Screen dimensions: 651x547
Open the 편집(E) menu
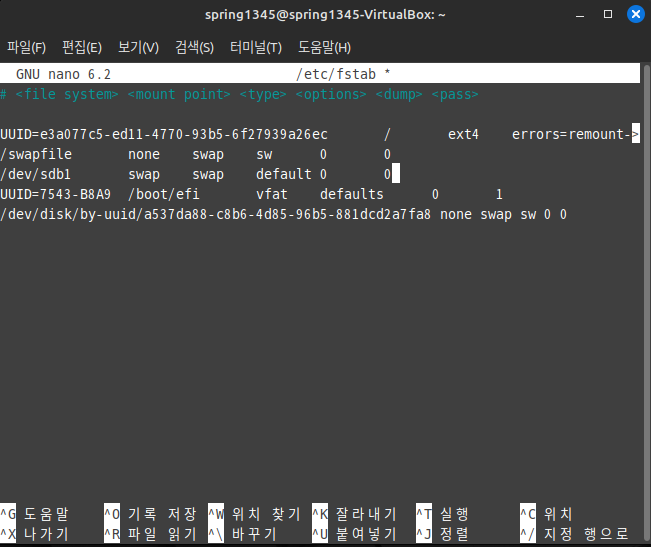pos(82,47)
